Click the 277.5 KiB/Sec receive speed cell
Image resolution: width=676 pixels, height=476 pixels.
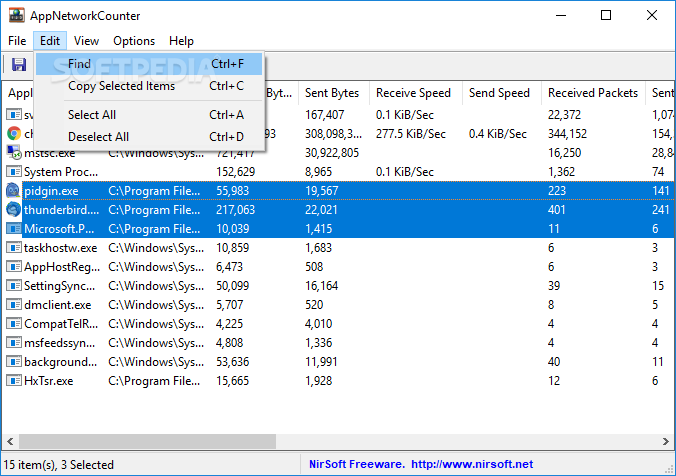click(x=410, y=134)
